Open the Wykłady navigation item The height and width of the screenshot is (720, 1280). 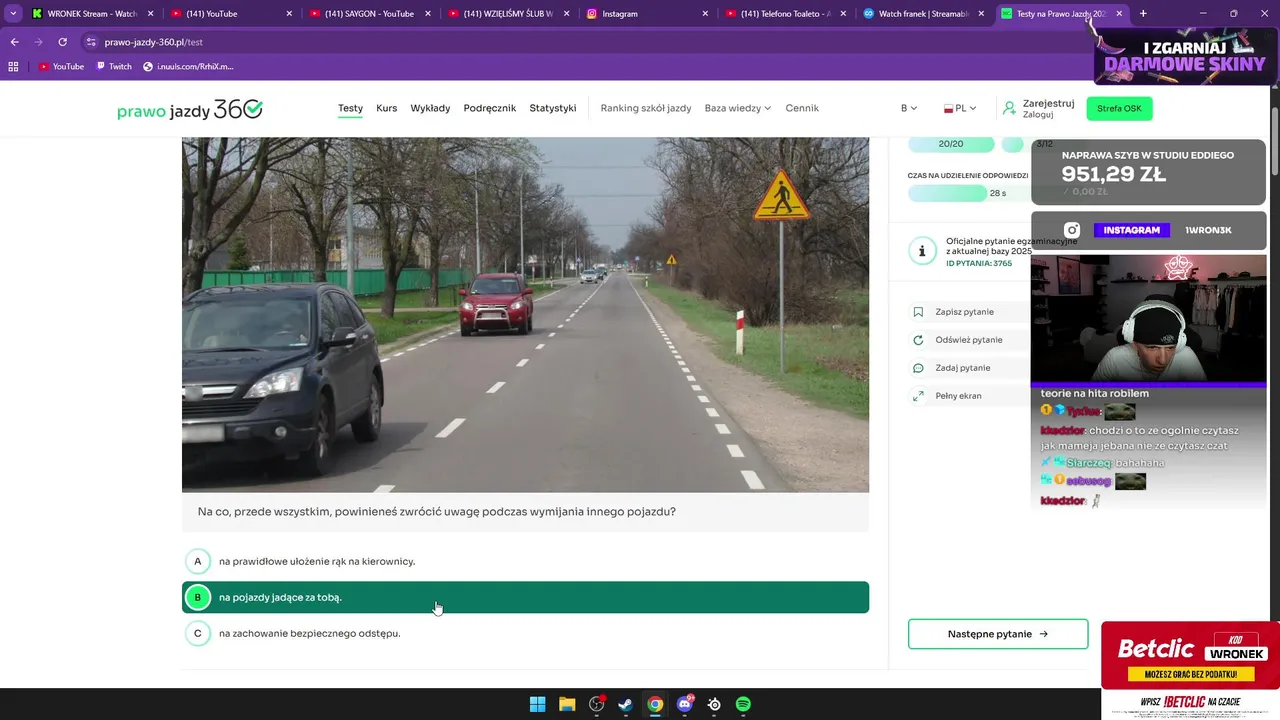[431, 108]
